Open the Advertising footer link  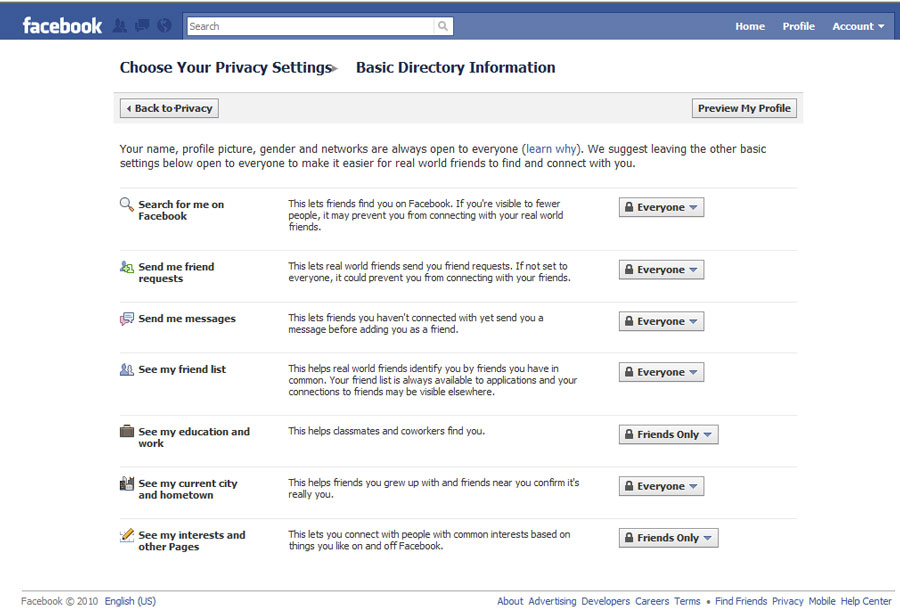click(x=552, y=601)
